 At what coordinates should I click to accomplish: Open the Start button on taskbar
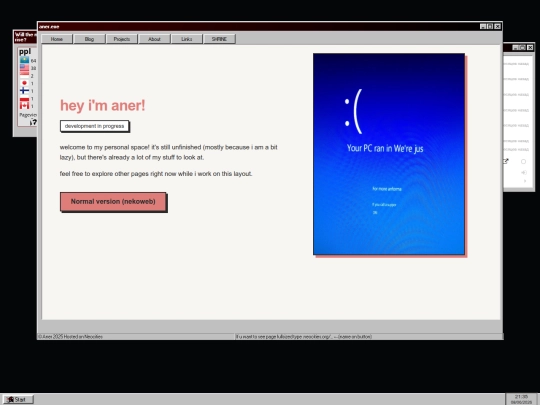click(17, 399)
